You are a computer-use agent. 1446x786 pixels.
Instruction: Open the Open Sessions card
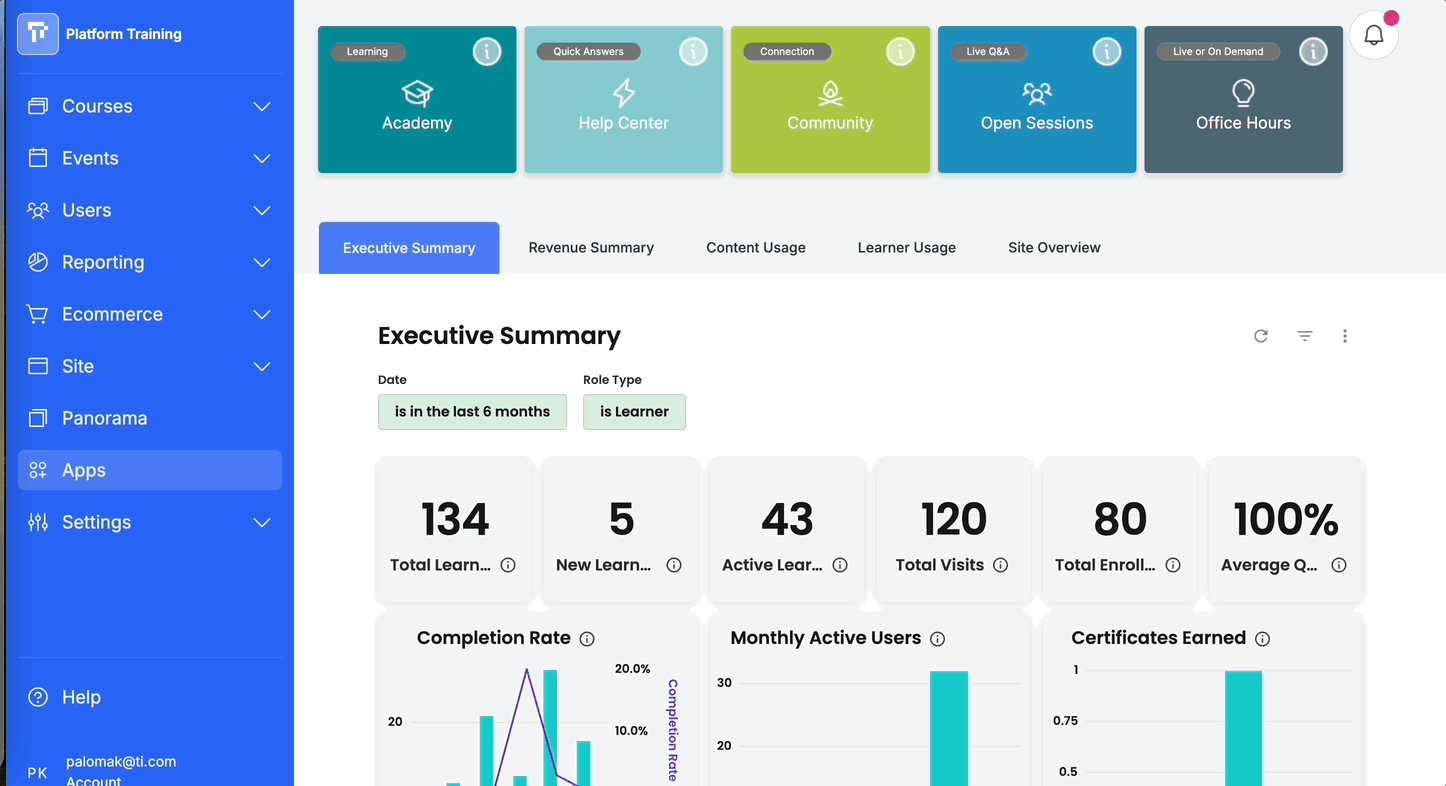1037,100
